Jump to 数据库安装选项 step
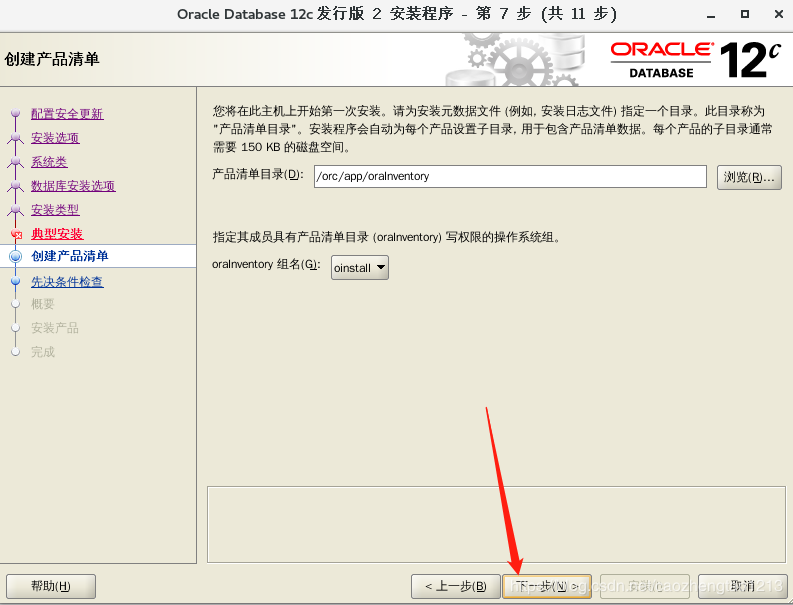This screenshot has width=793, height=605. coord(73,186)
